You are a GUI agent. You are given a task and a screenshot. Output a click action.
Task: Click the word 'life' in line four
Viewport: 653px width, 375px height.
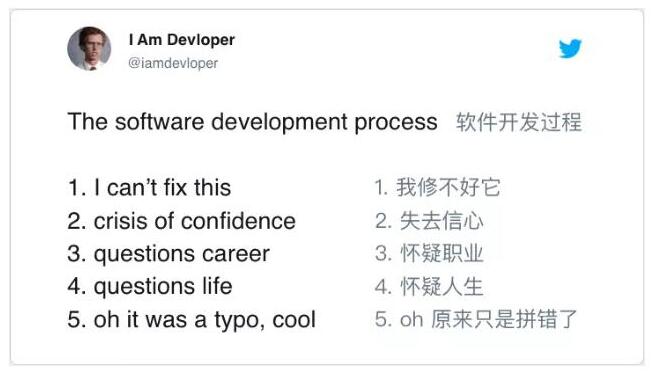click(x=217, y=286)
